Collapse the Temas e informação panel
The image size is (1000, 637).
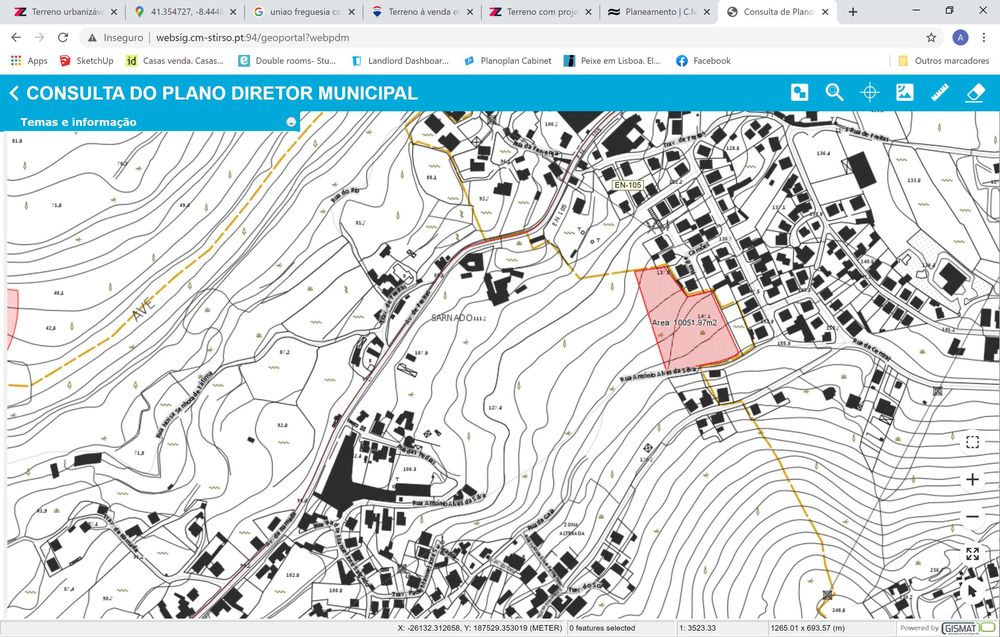tap(291, 122)
